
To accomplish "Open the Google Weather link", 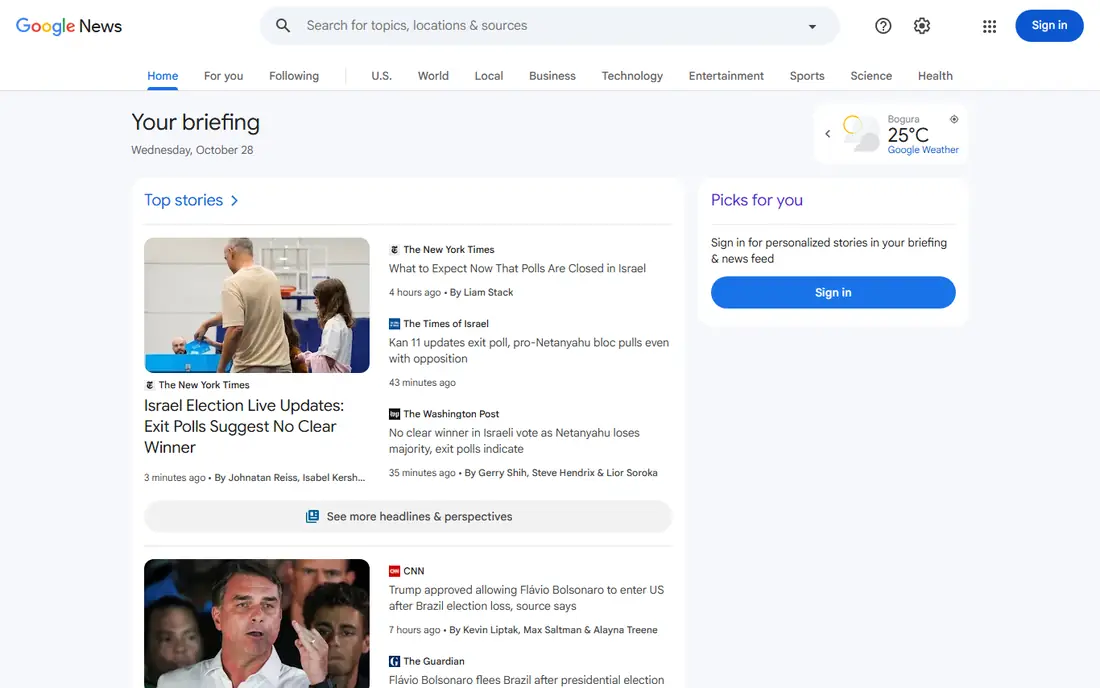I will click(923, 150).
